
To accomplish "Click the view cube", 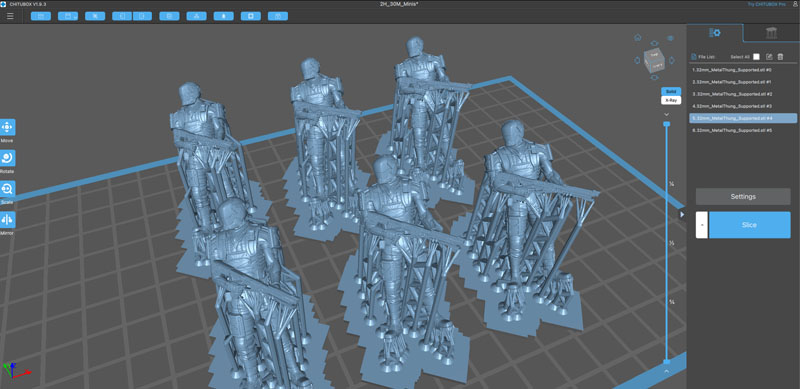I will 654,60.
